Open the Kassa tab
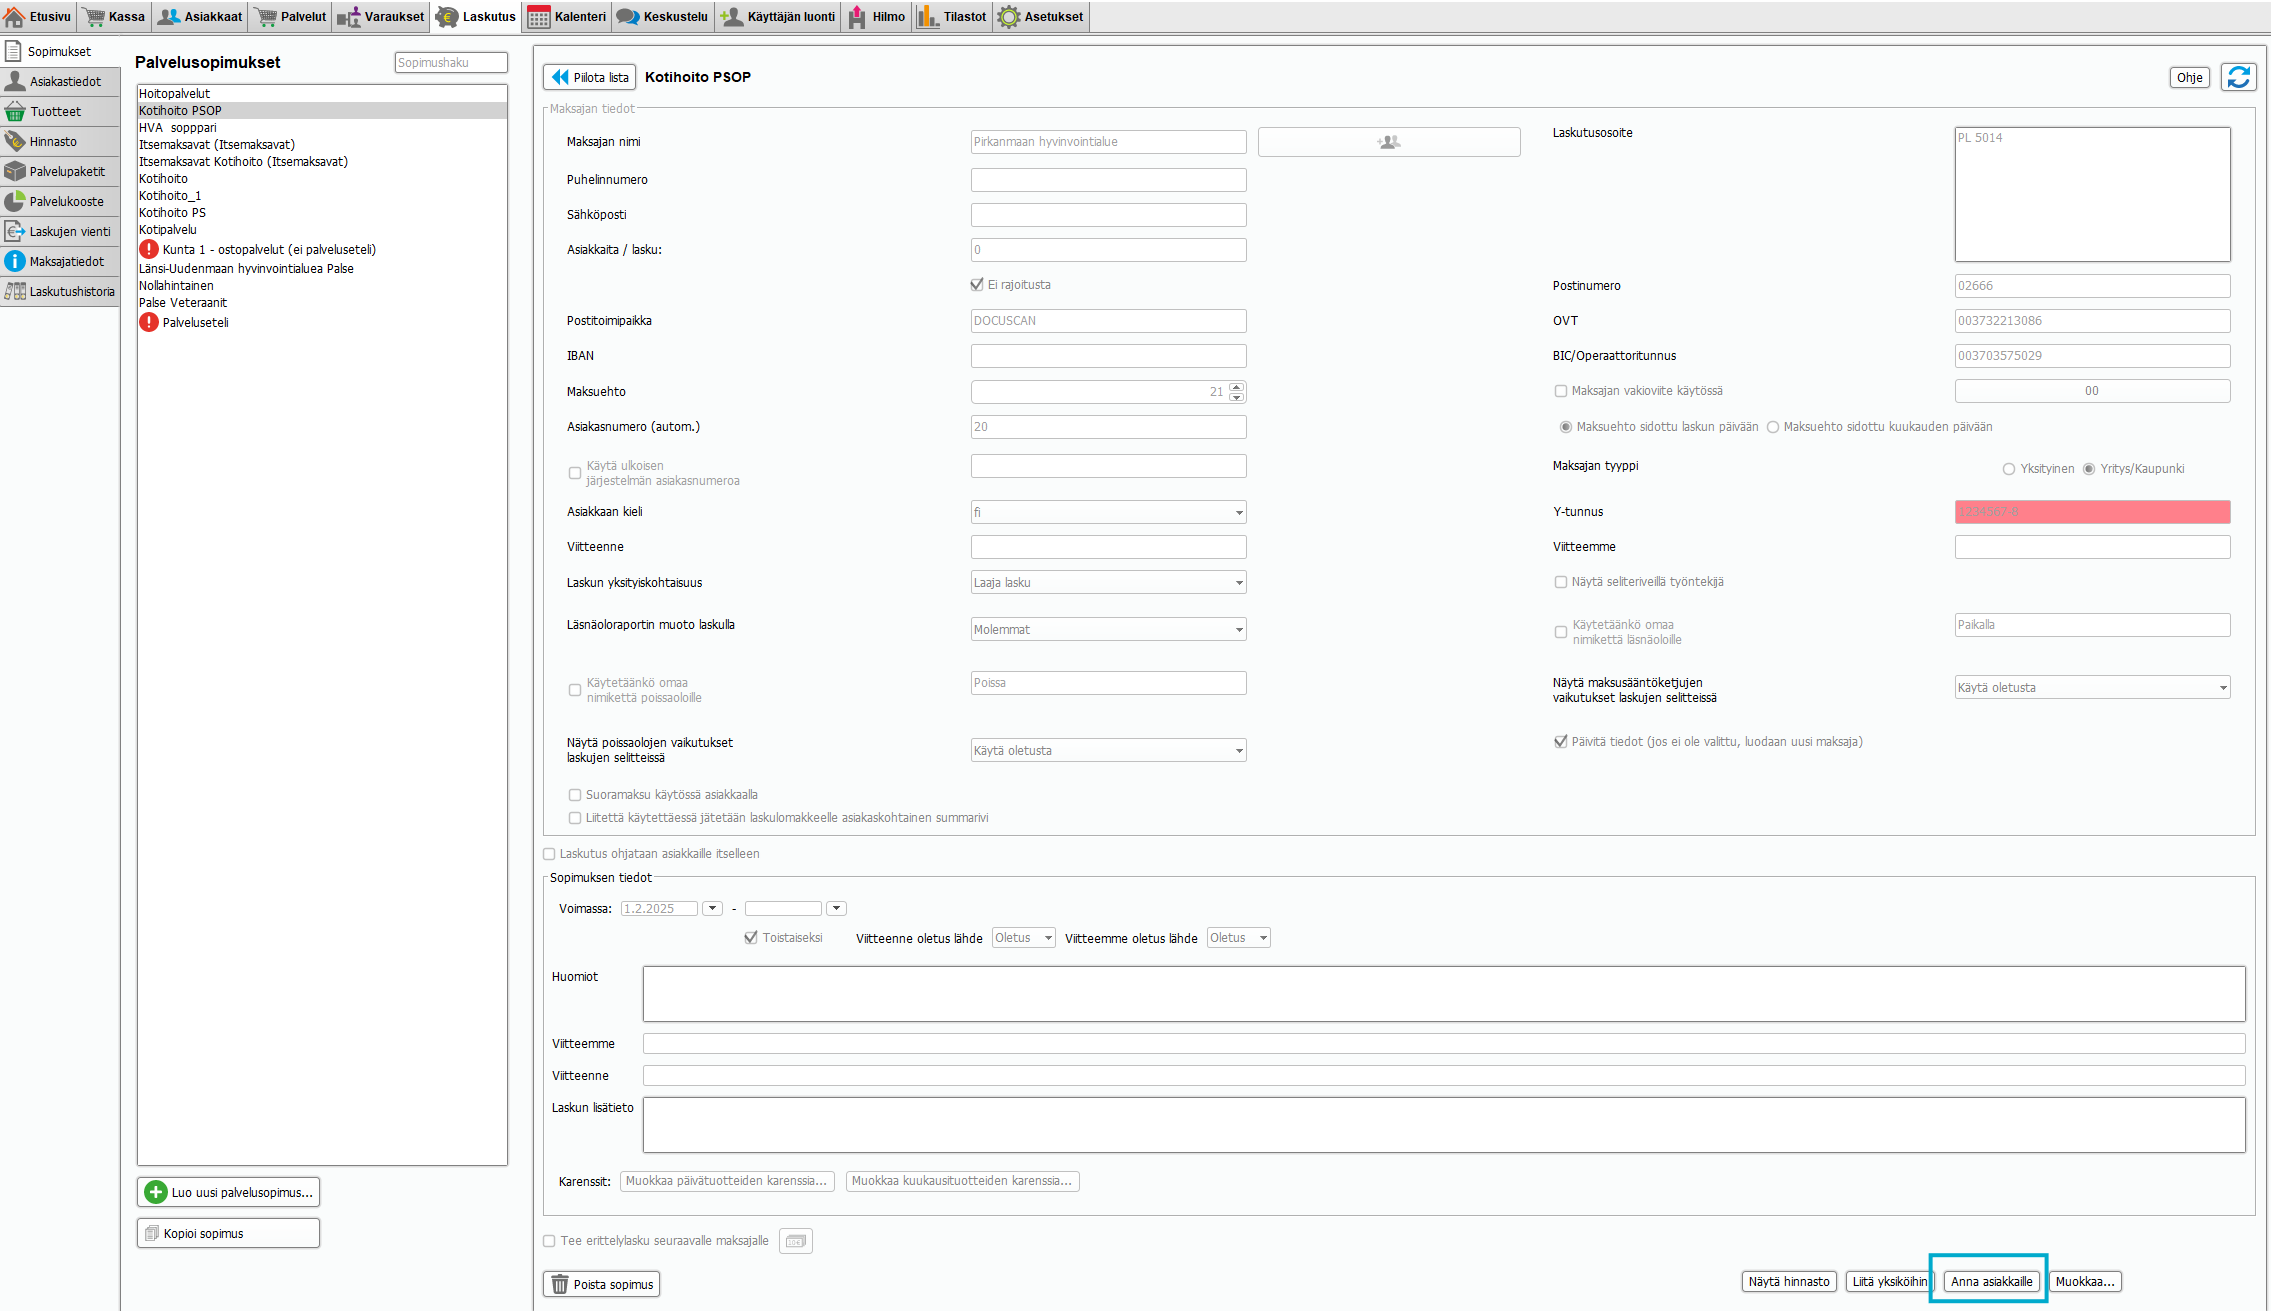The height and width of the screenshot is (1311, 2271). (x=114, y=16)
